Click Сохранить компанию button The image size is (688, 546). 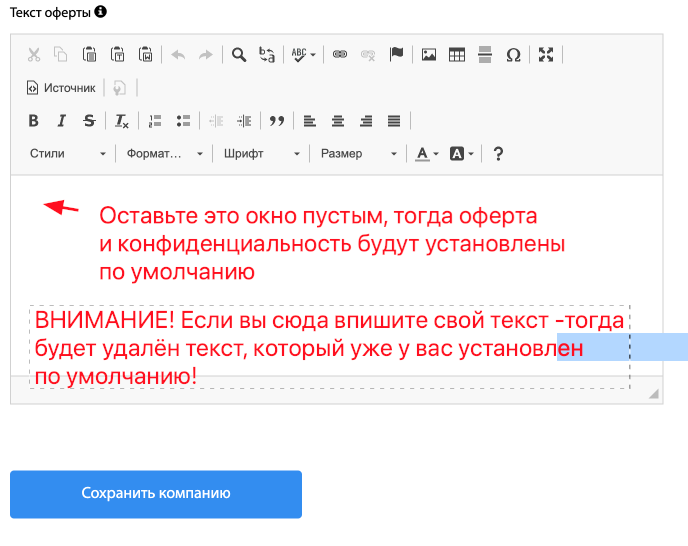156,494
